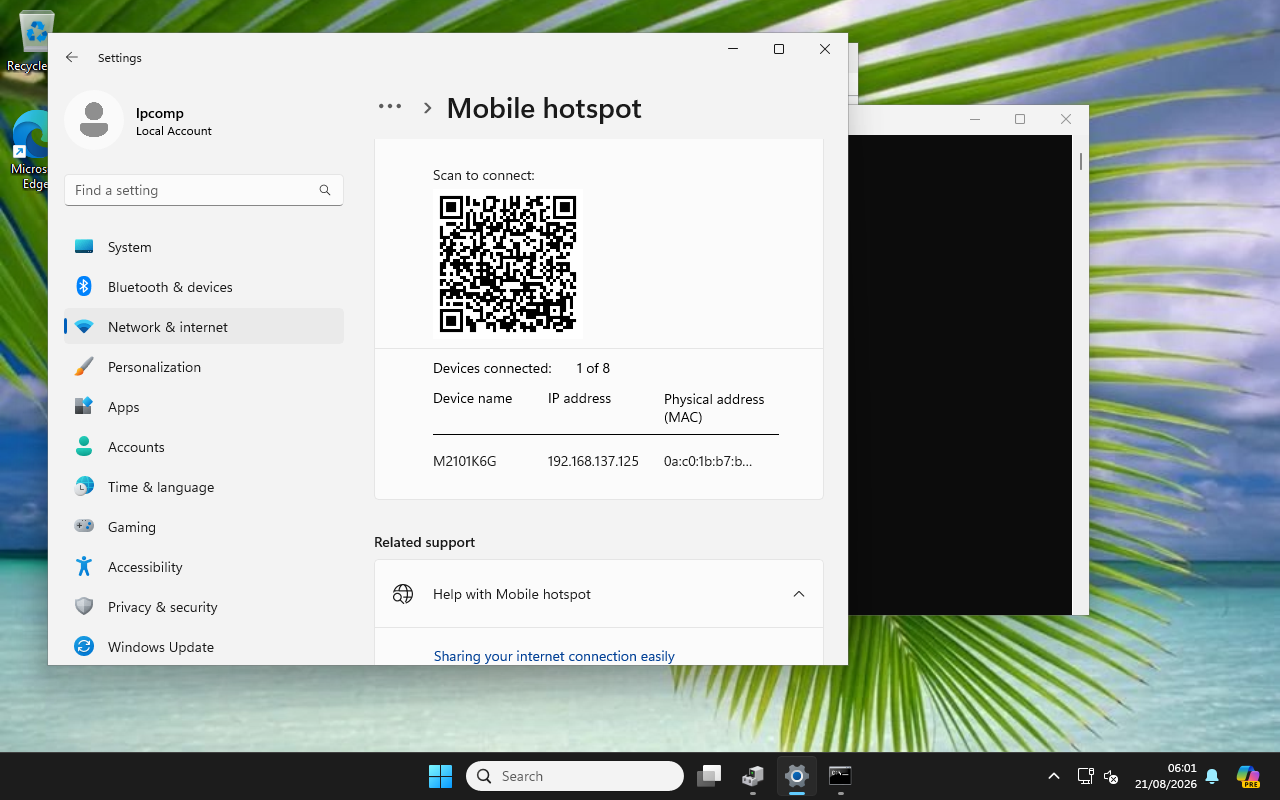
Task: Open Microsoft Edge desktop shortcut
Action: click(x=30, y=150)
